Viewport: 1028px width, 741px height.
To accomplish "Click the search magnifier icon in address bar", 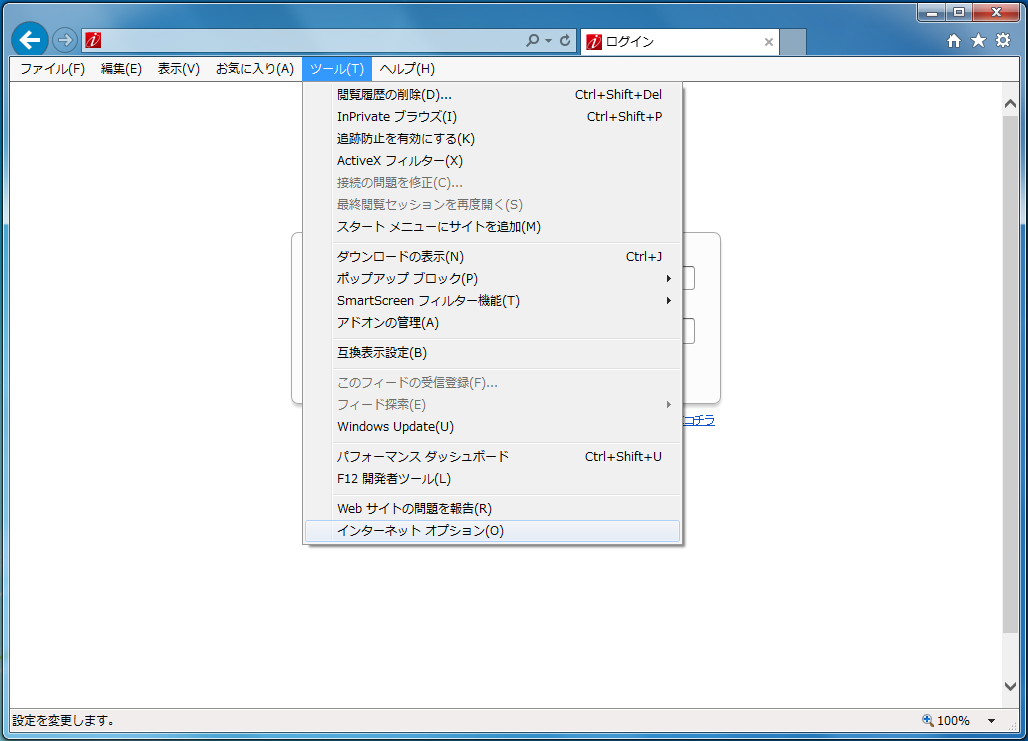I will coord(532,41).
